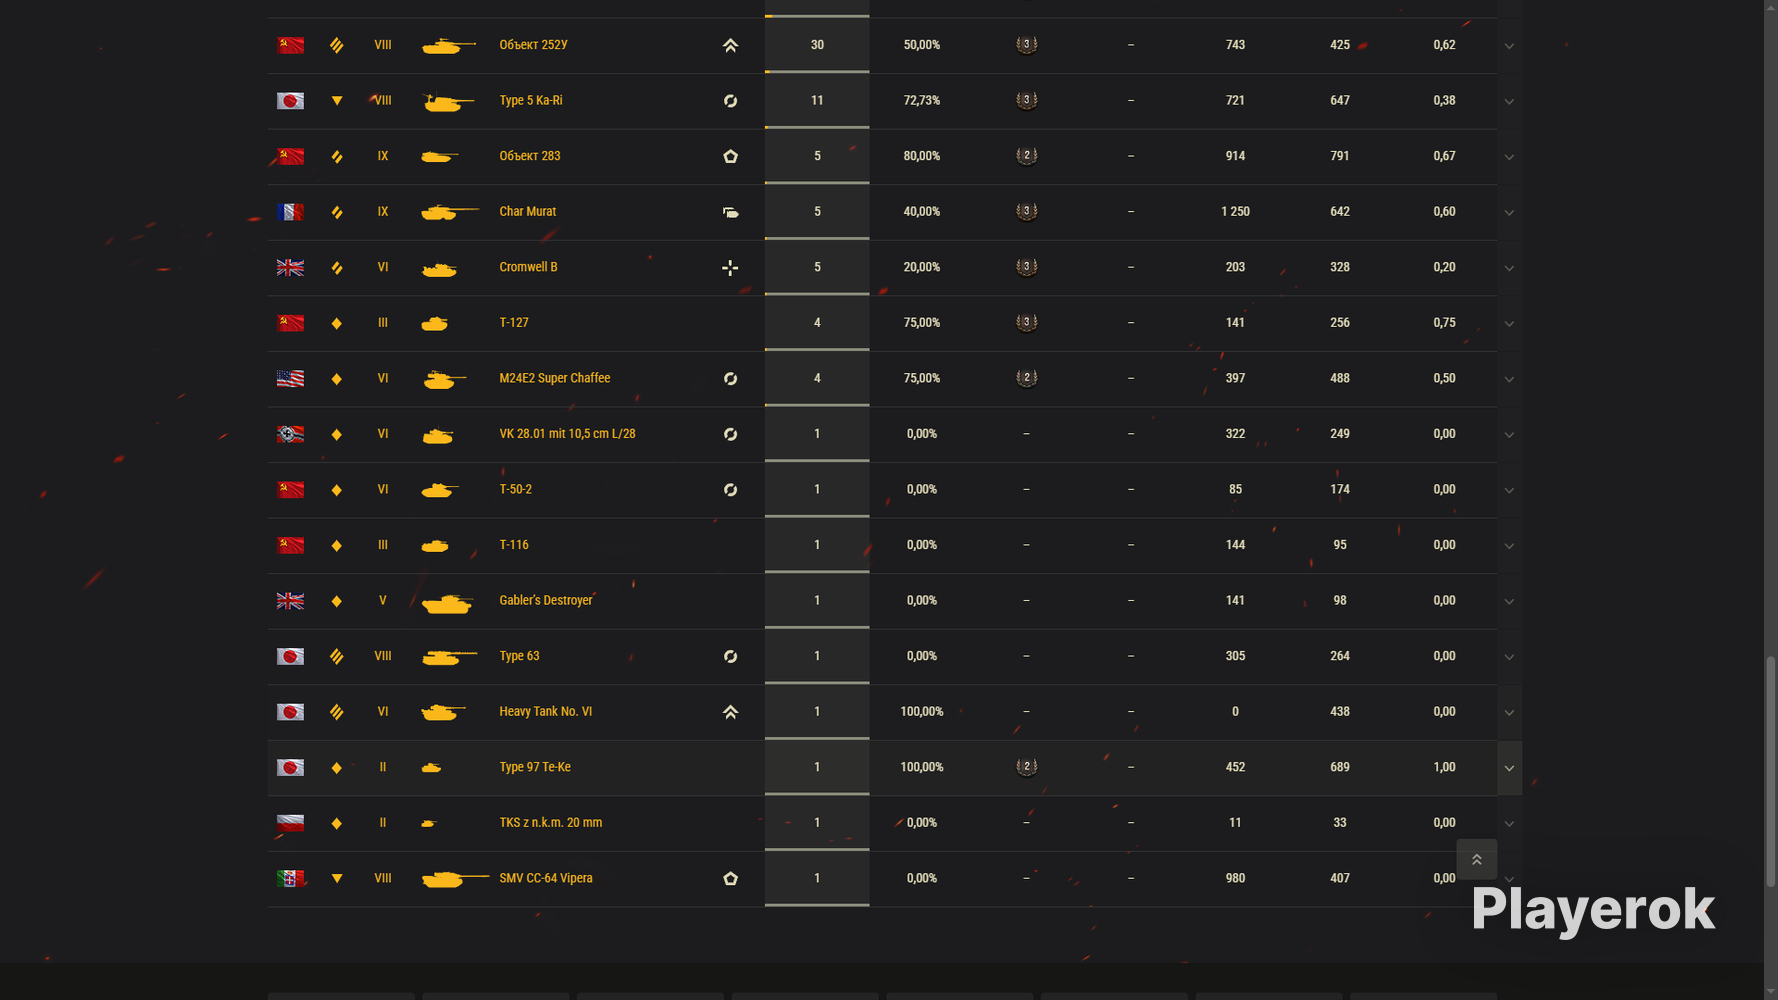The width and height of the screenshot is (1778, 1000).
Task: Click the mastery badge on the Type 97 Te-Ke row
Action: click(x=1026, y=767)
